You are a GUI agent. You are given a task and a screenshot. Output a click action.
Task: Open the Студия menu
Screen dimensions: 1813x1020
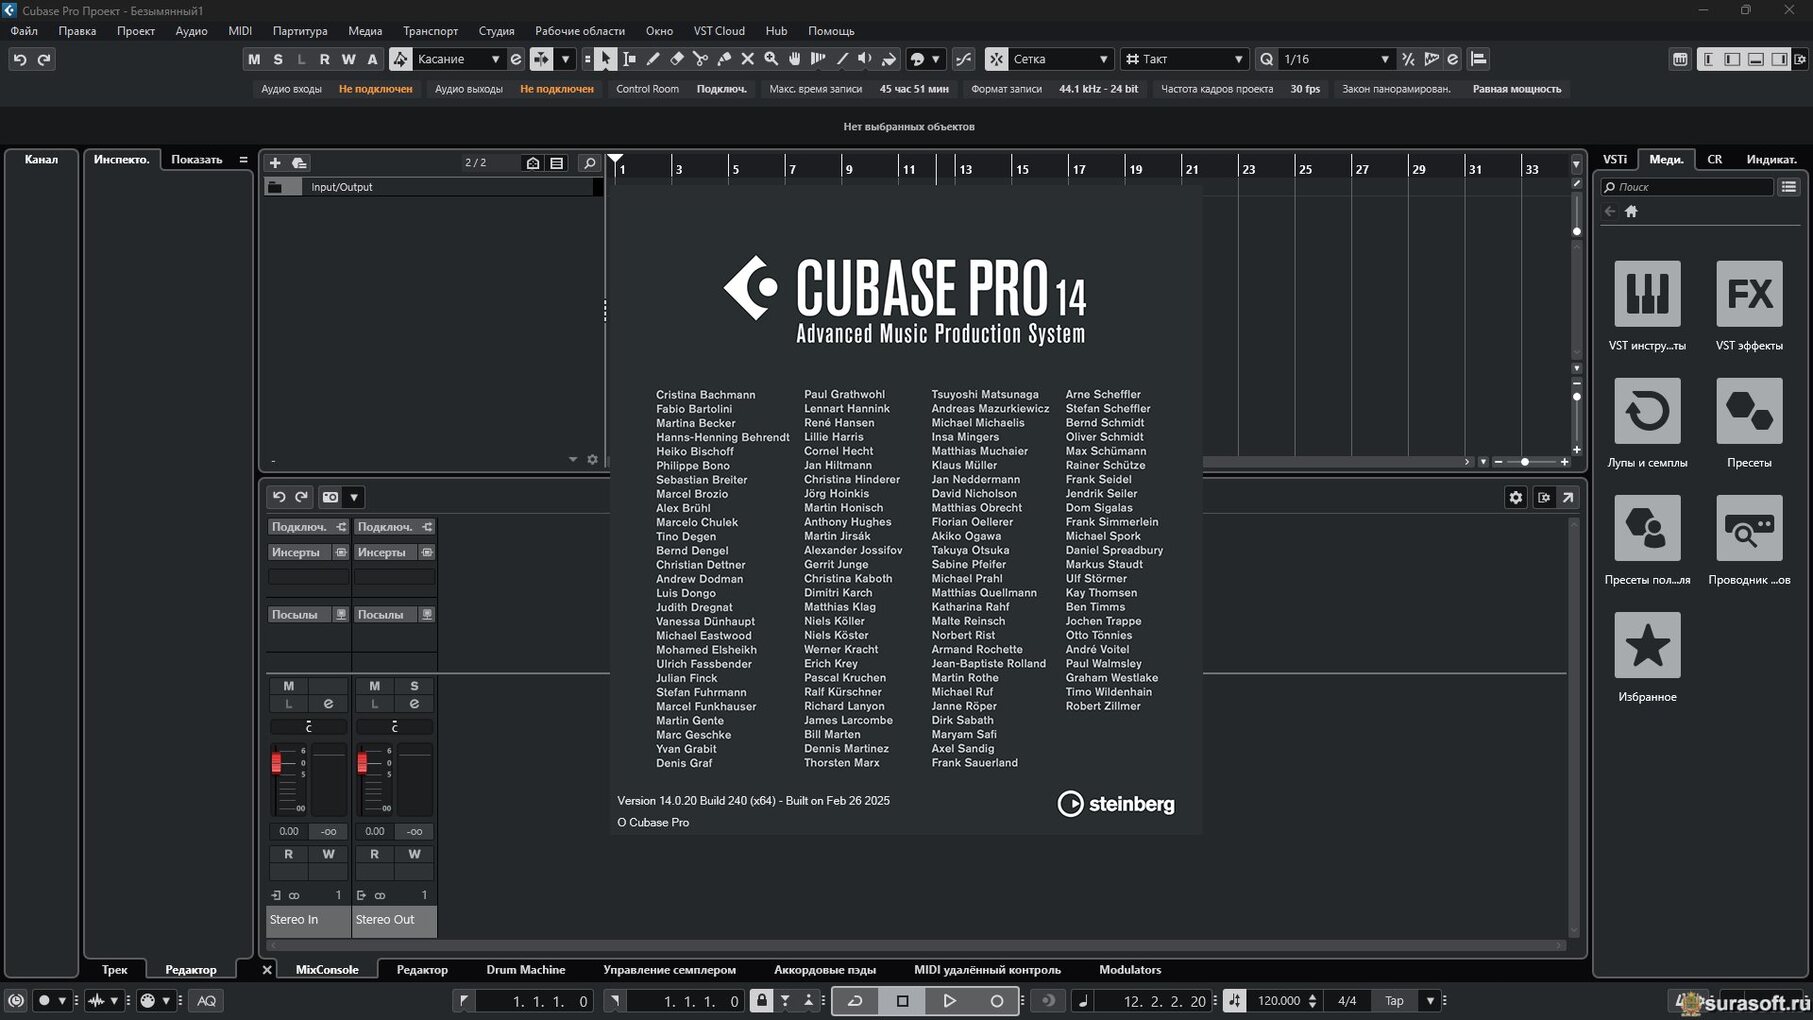click(x=496, y=31)
